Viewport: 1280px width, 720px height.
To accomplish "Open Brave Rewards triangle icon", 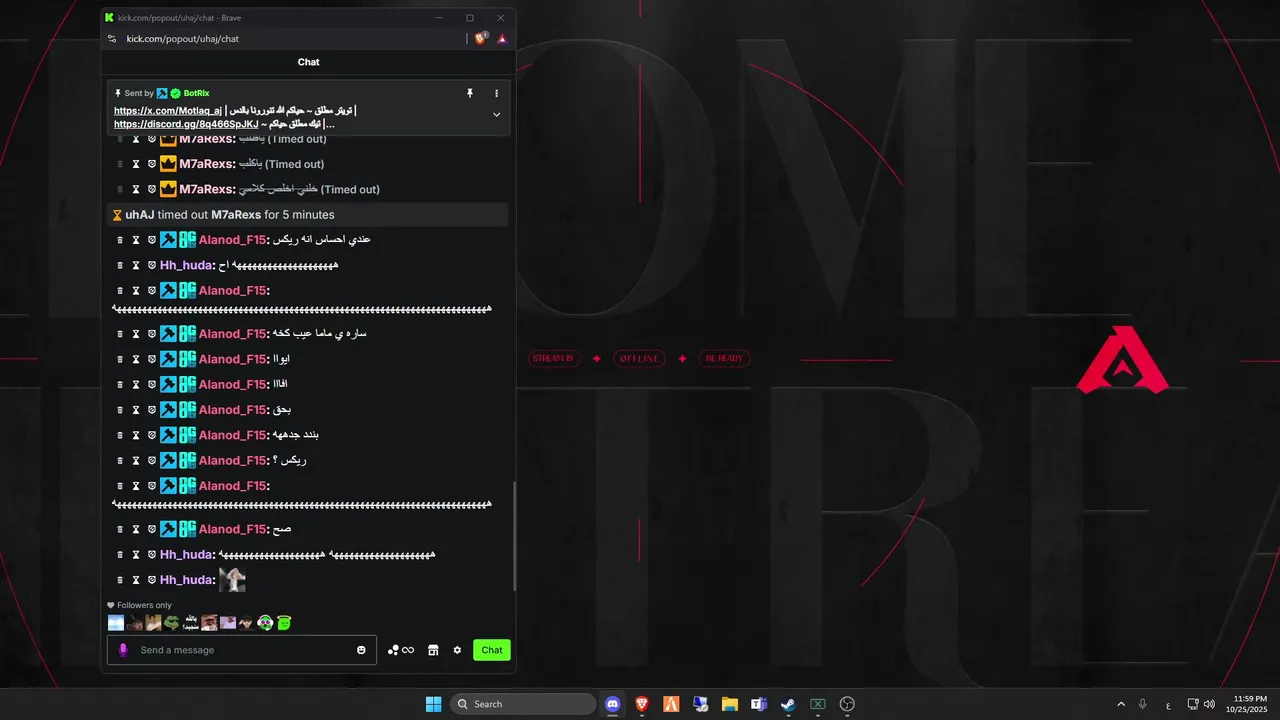I will [502, 39].
